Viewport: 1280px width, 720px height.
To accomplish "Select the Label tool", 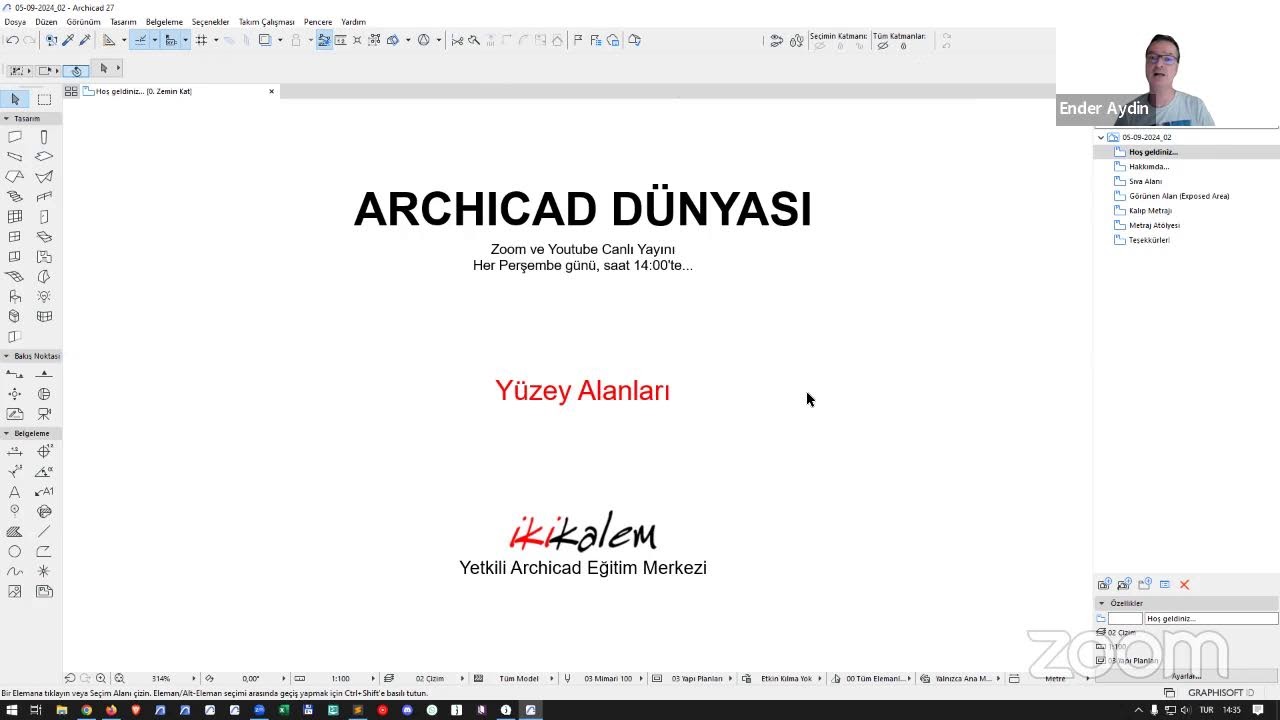I will coord(44,492).
